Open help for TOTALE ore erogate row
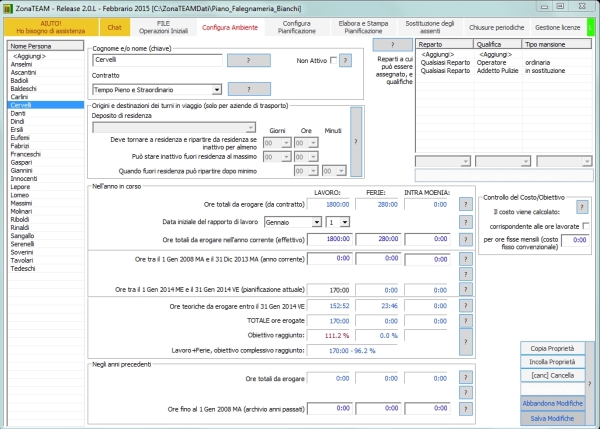Viewport: 600px width, 429px height. (x=466, y=321)
